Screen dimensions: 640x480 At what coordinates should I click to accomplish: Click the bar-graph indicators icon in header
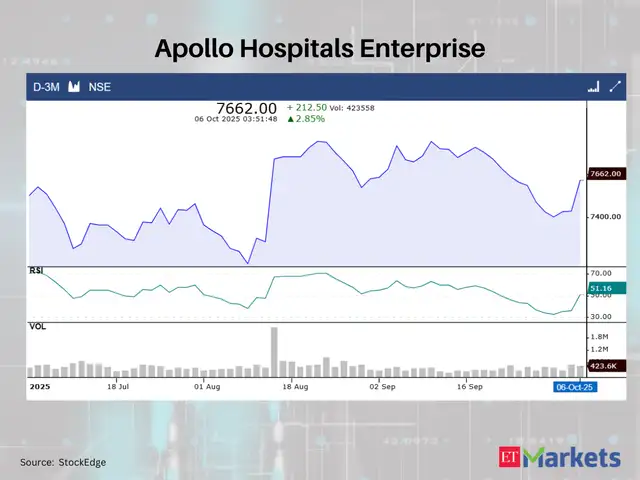pos(592,87)
